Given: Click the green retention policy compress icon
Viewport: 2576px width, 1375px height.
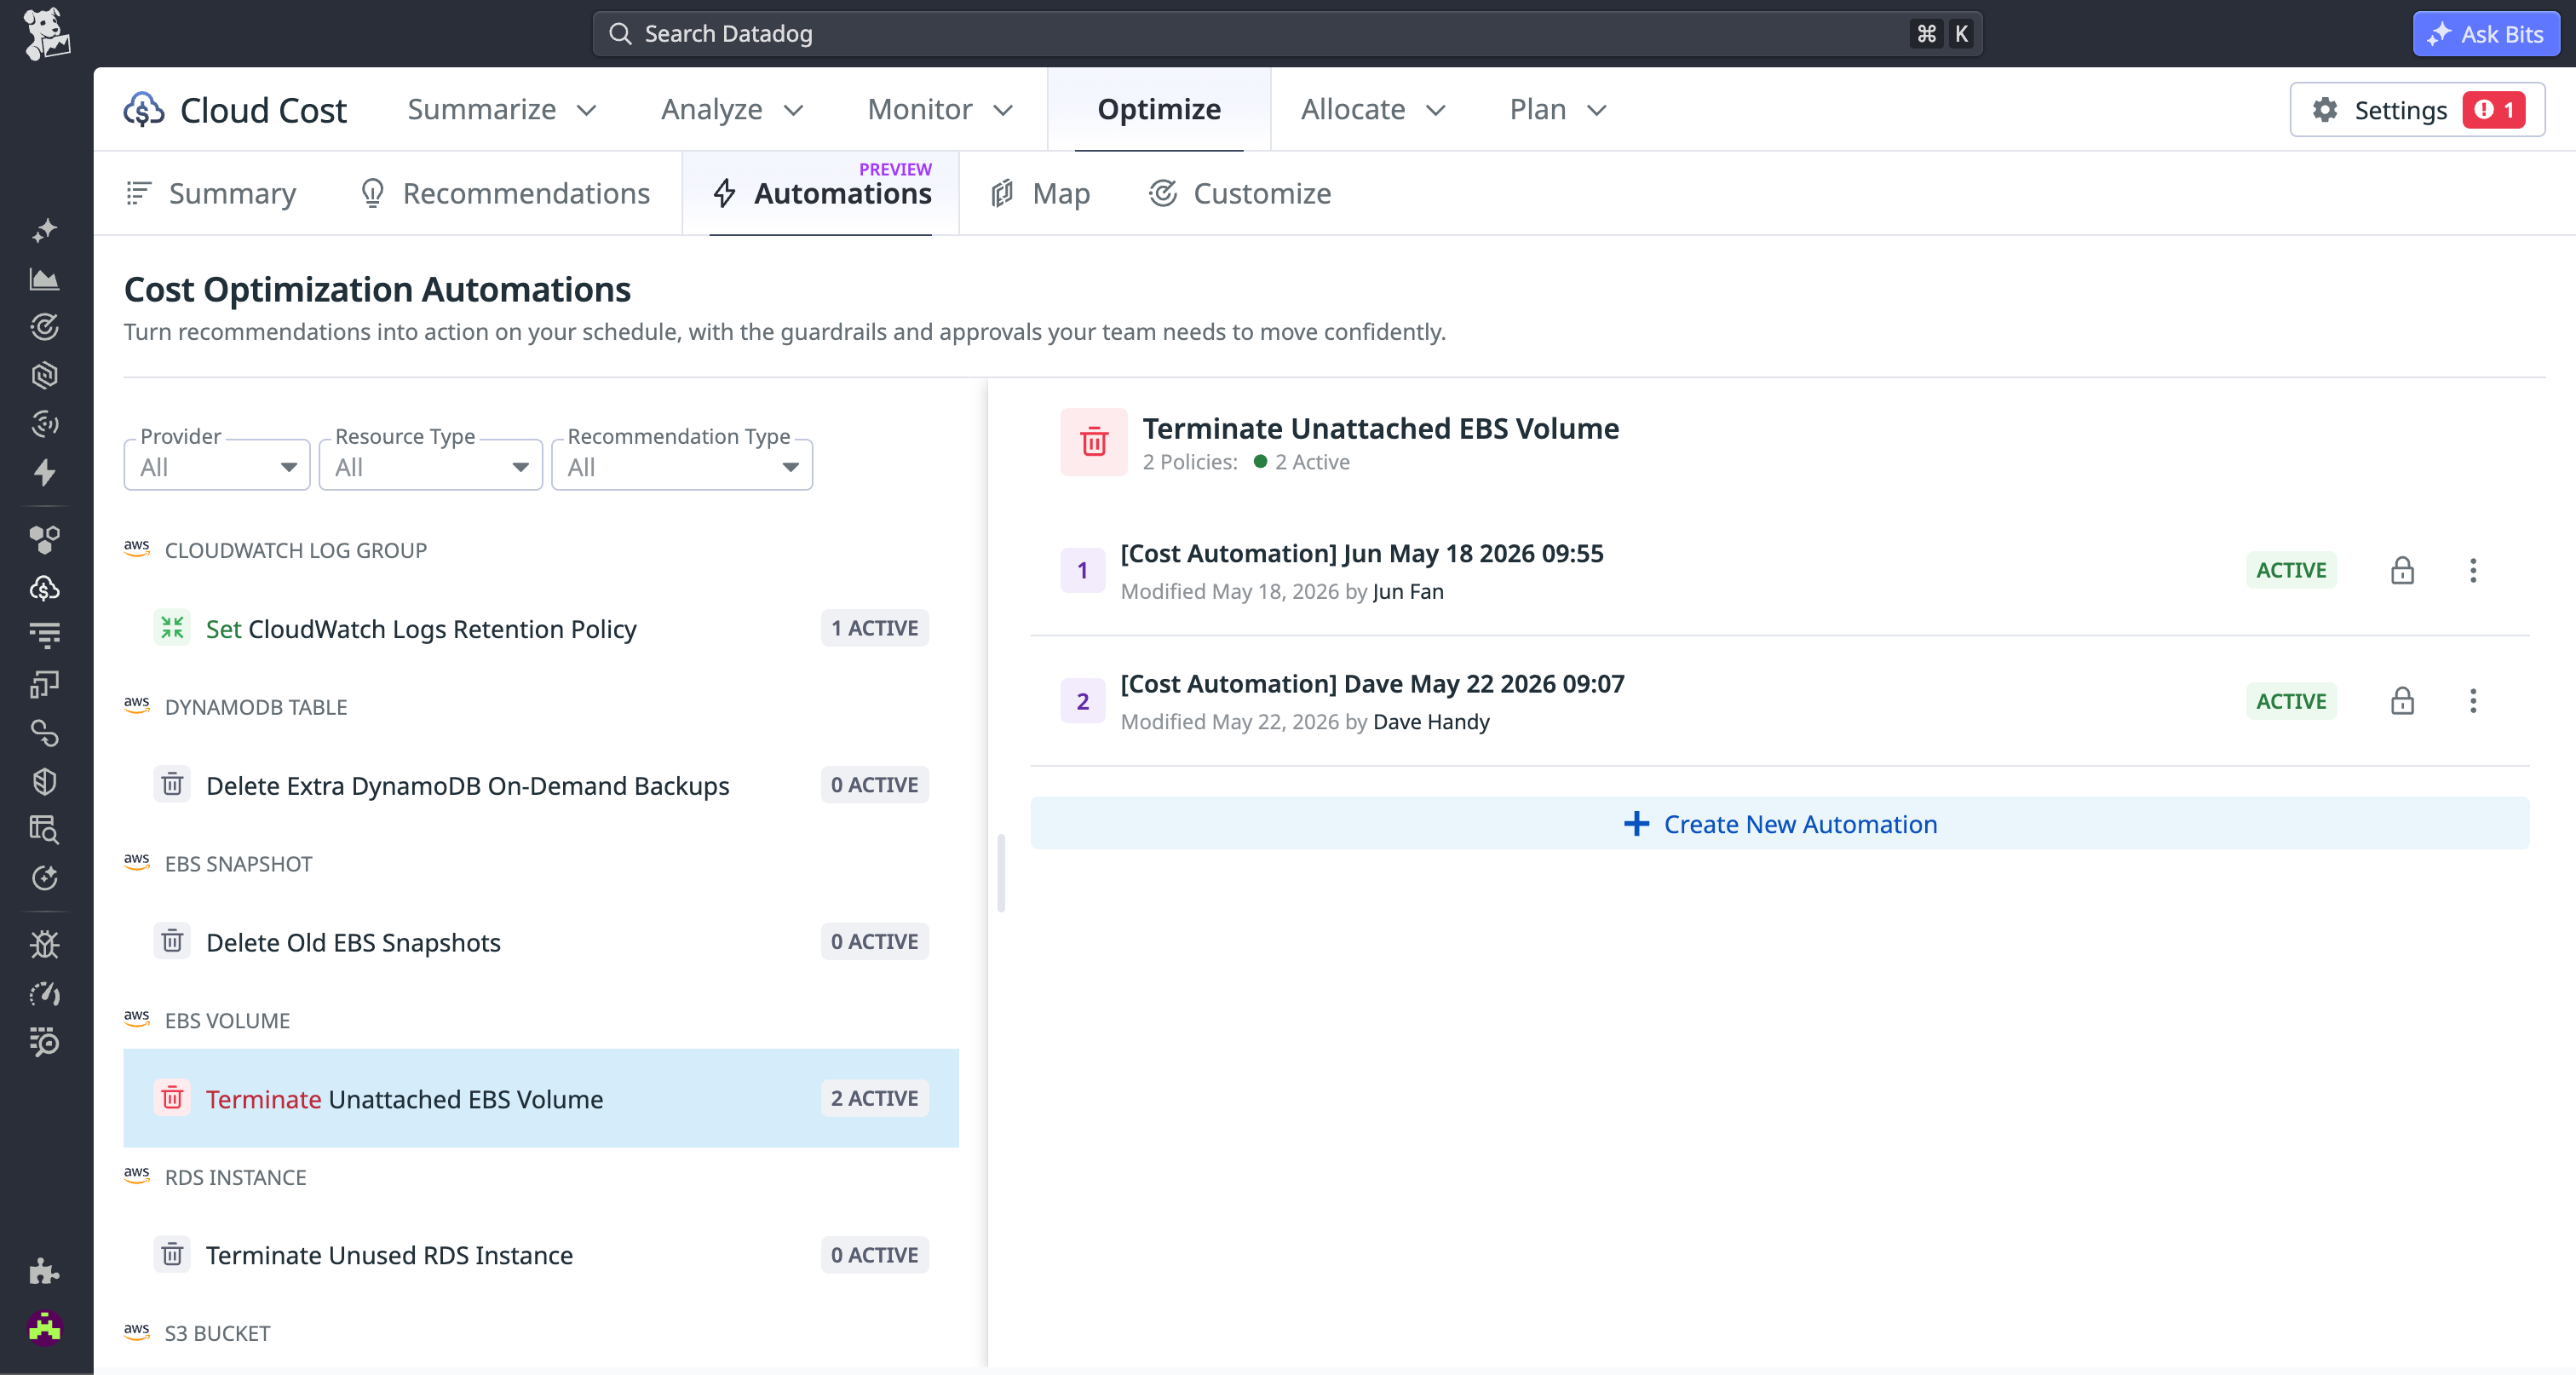Looking at the screenshot, I should [x=172, y=628].
